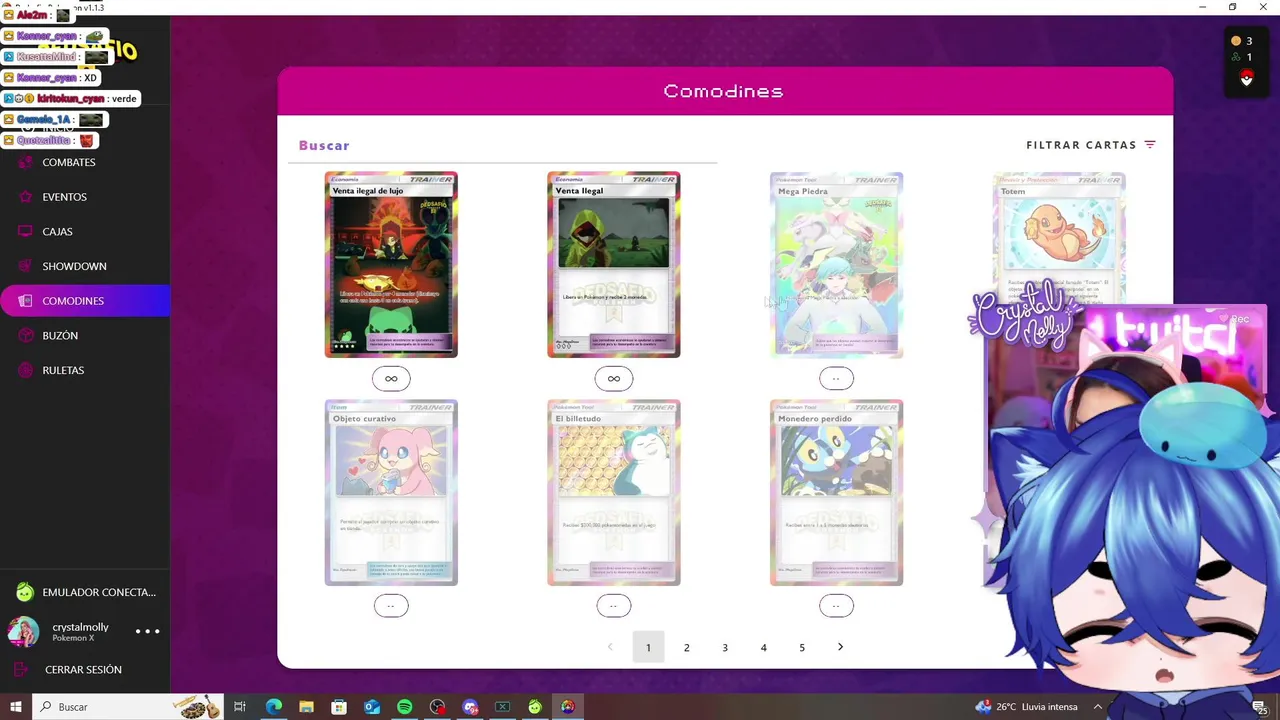Show hidden system tray icons
This screenshot has width=1280, height=720.
click(1097, 707)
